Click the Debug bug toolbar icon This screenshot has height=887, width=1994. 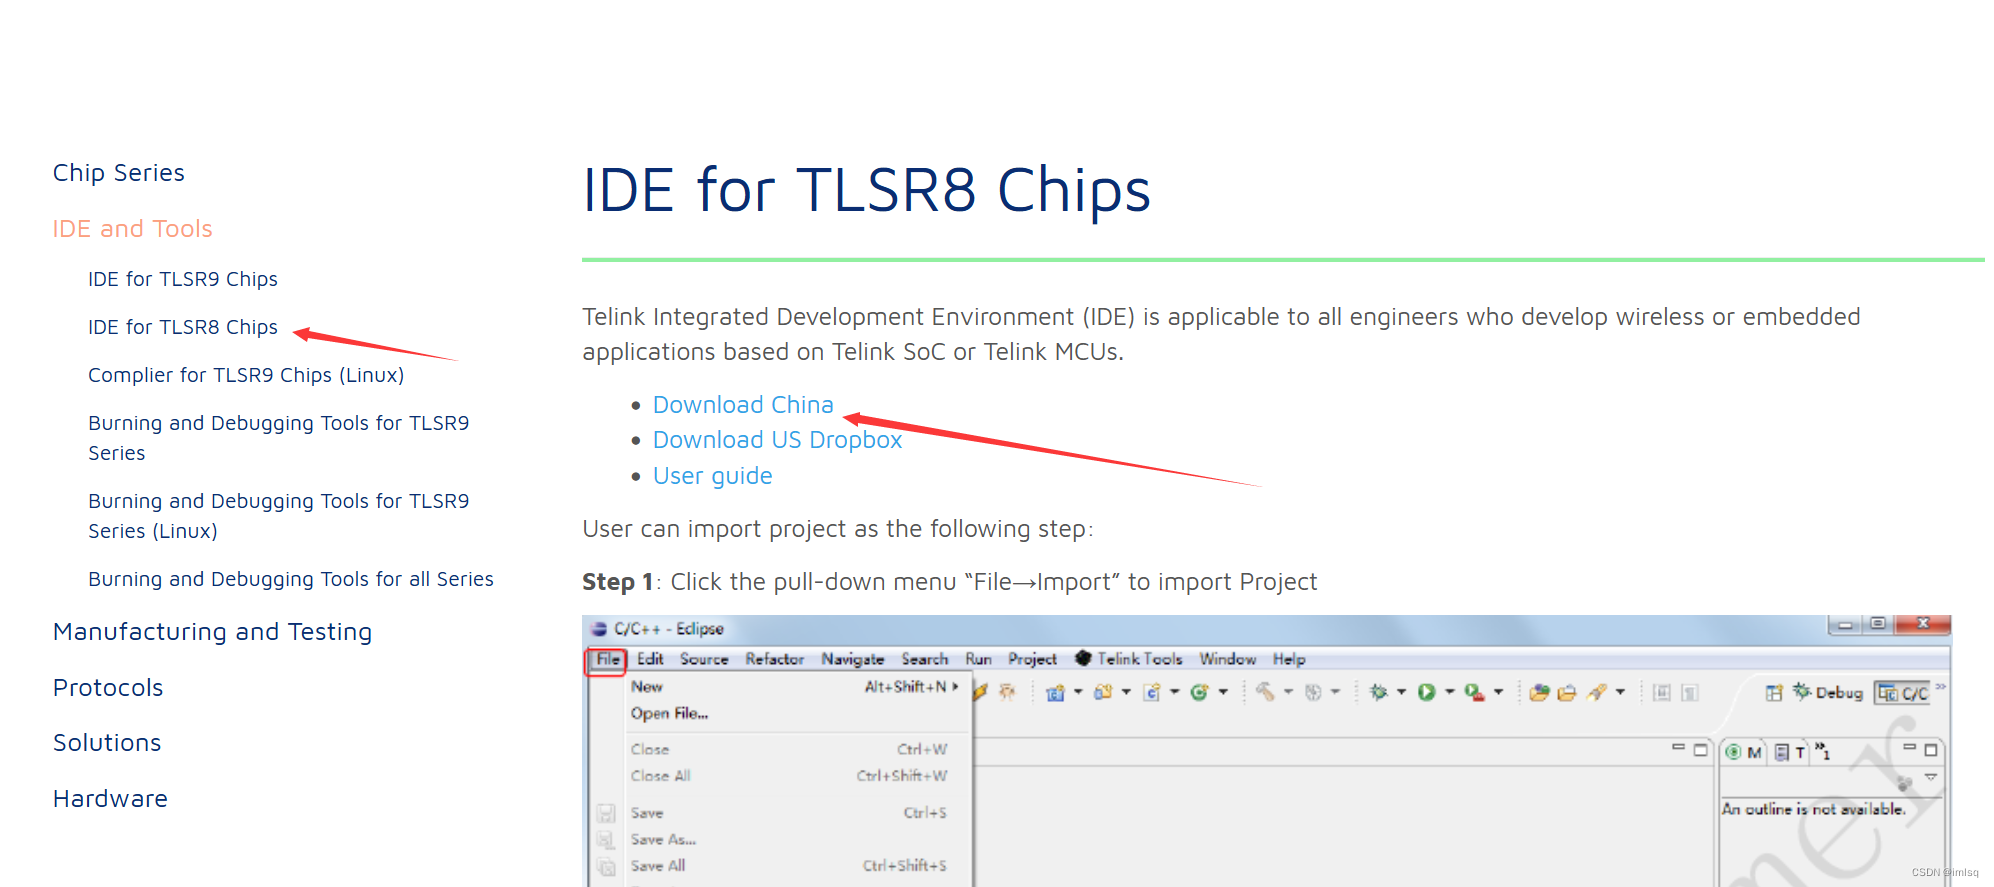tap(1378, 692)
